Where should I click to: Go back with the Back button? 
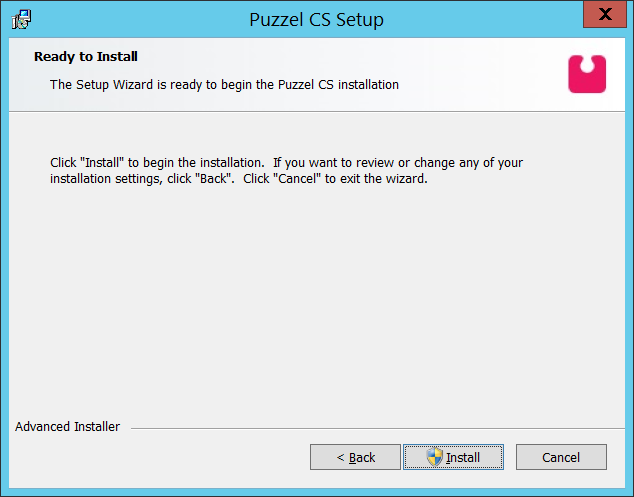tap(355, 457)
